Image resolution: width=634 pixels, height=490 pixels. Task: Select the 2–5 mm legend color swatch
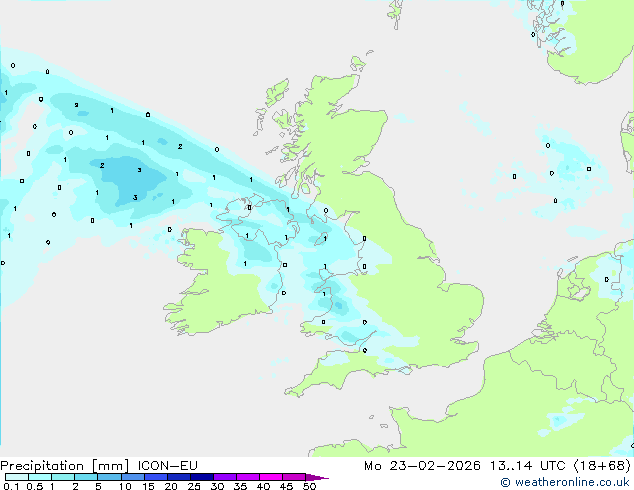coord(86,477)
